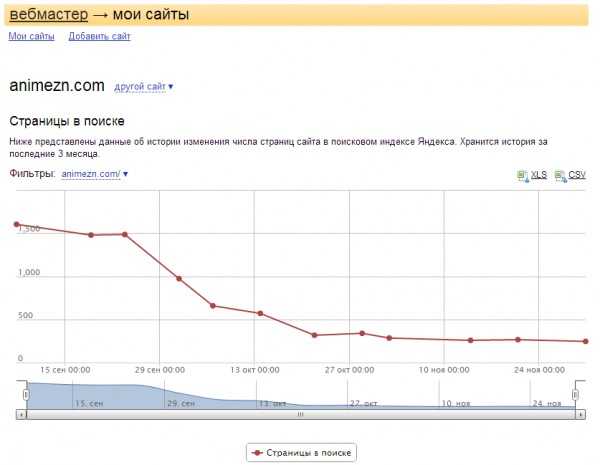Download data via XLS link
The image size is (600, 465).
coord(539,175)
